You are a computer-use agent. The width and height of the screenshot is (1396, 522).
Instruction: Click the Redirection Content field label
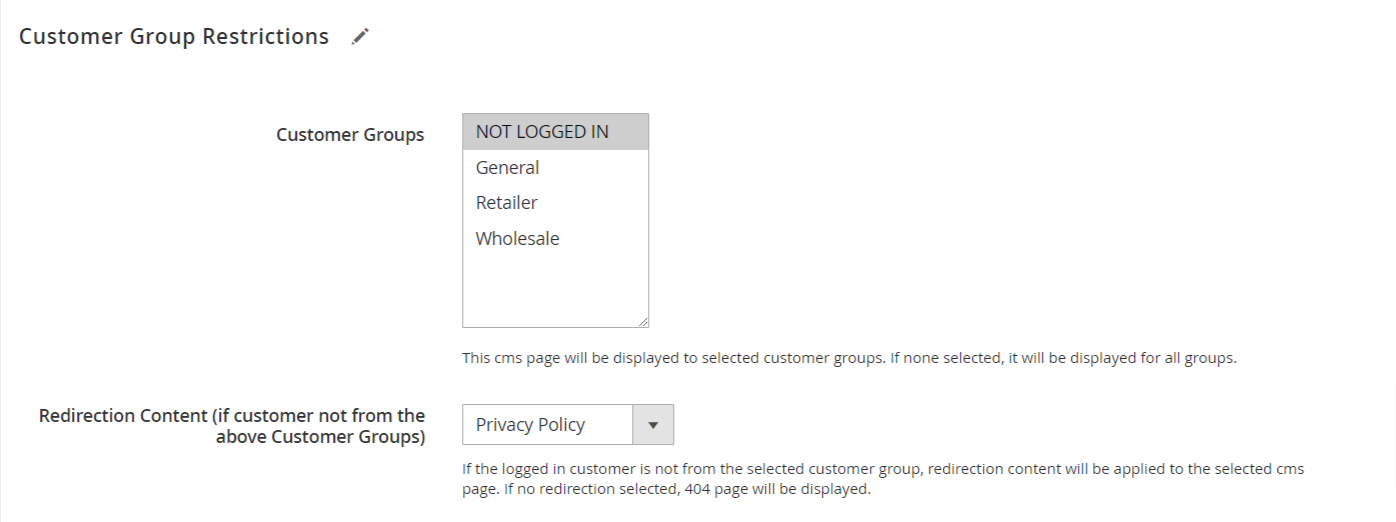[232, 425]
